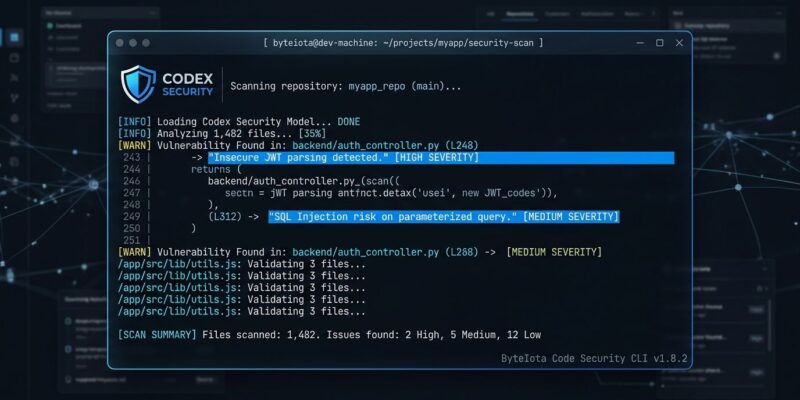
Task: Click the CODEX SECURITY brand text
Action: click(x=187, y=85)
